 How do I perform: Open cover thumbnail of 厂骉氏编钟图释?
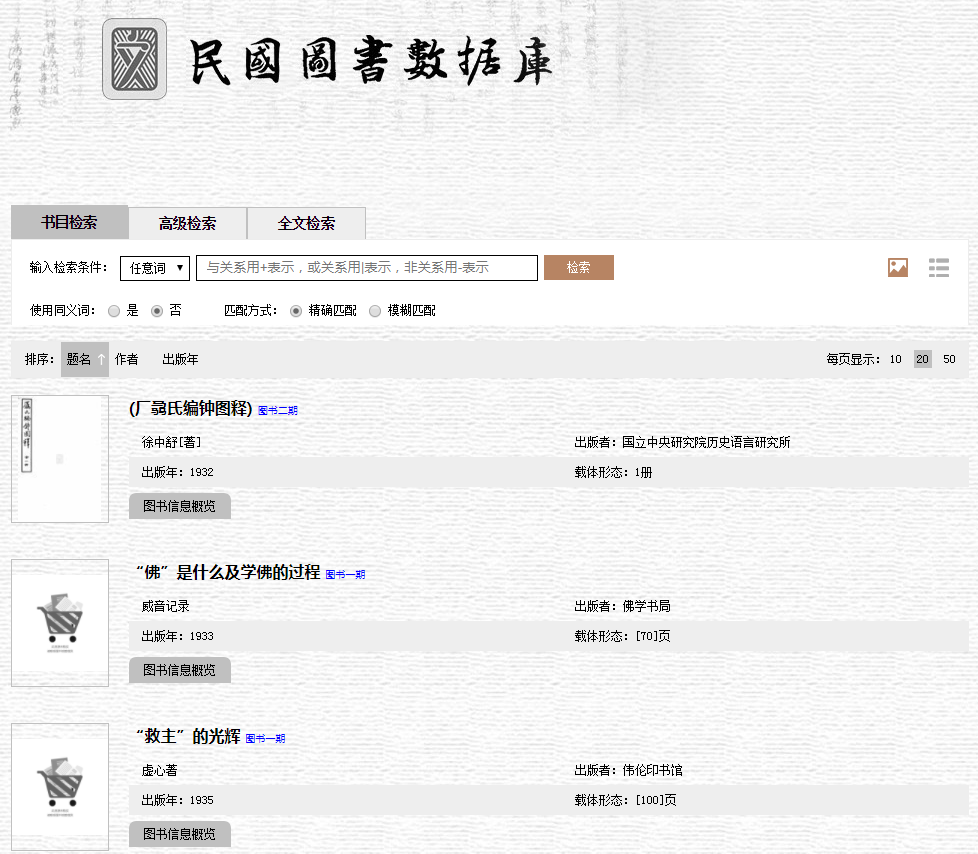(x=60, y=458)
